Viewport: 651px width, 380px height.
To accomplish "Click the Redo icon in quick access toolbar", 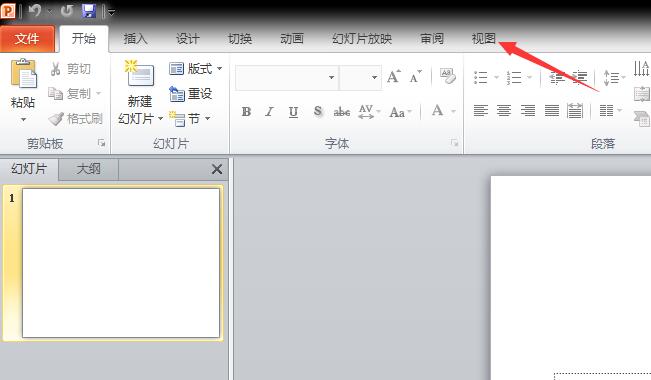I will (67, 10).
